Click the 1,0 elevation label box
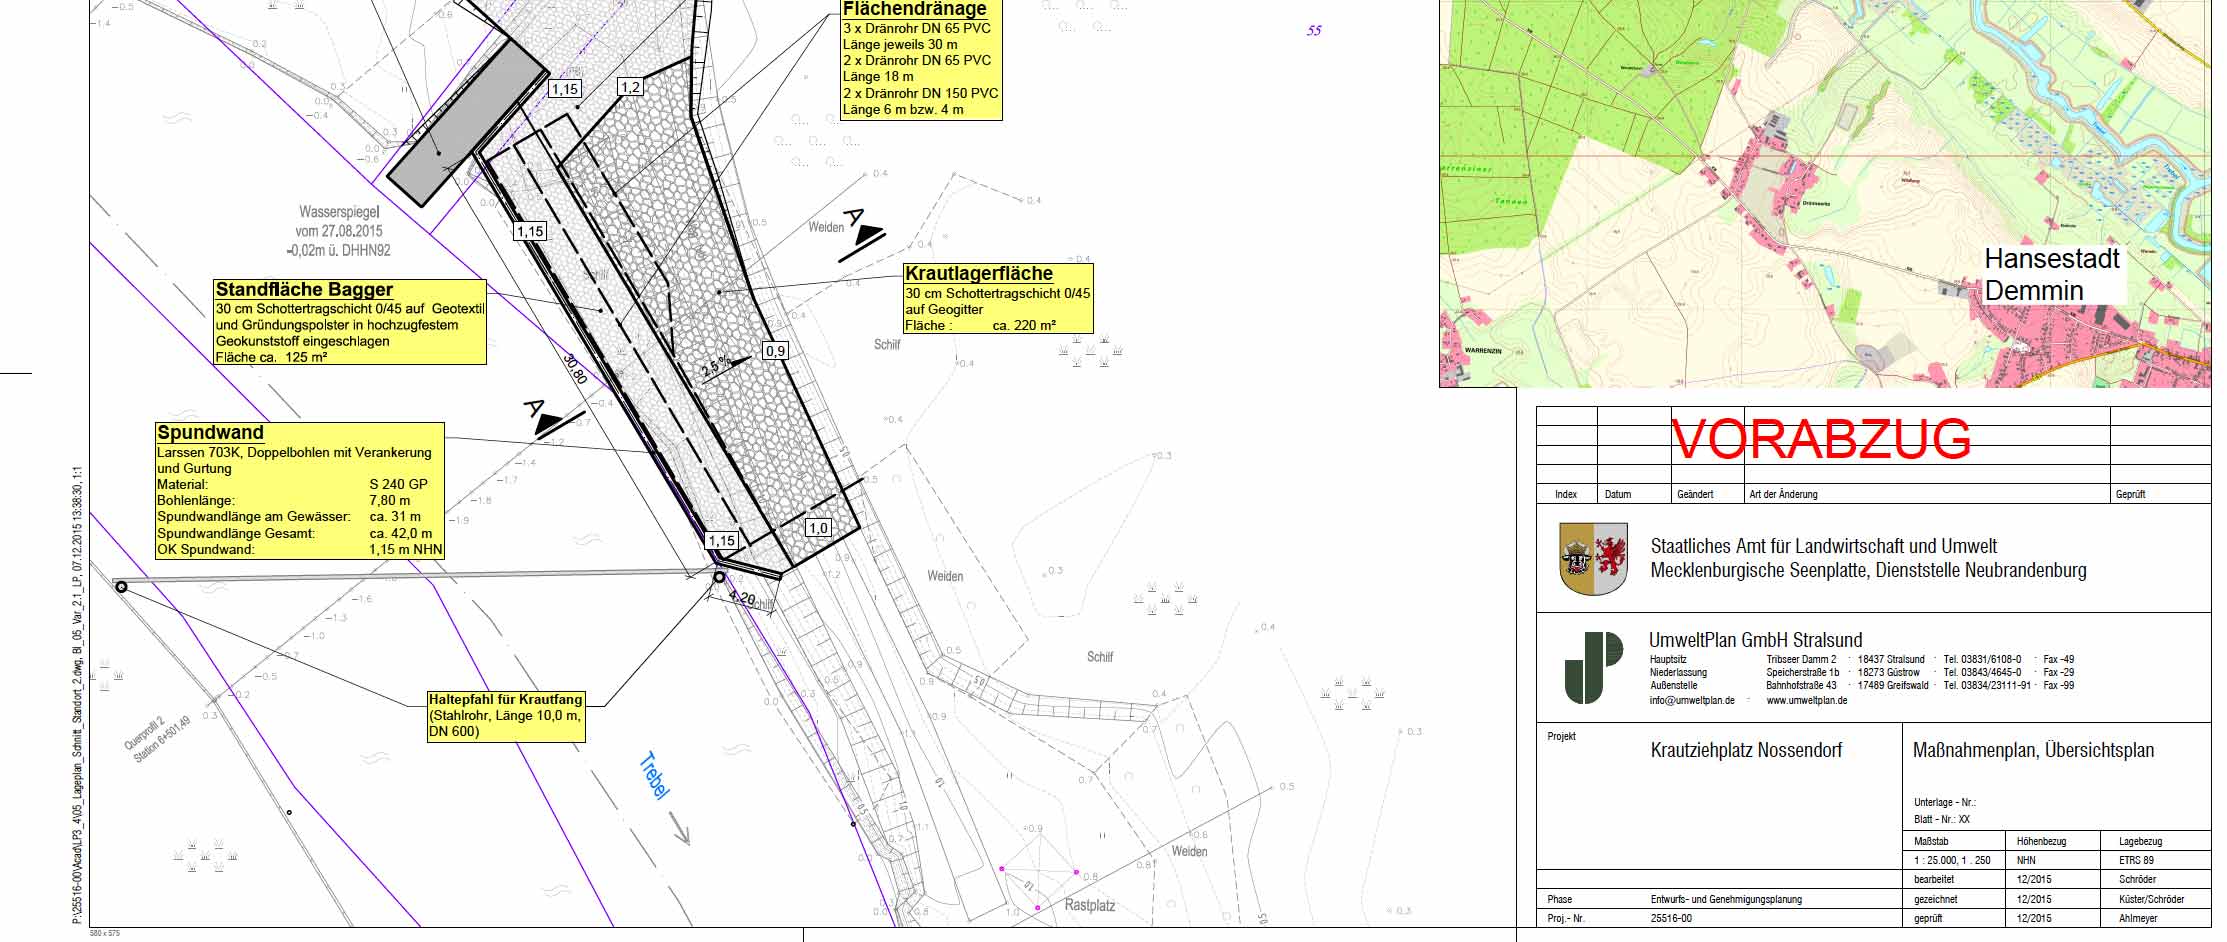Image resolution: width=2227 pixels, height=942 pixels. click(818, 528)
